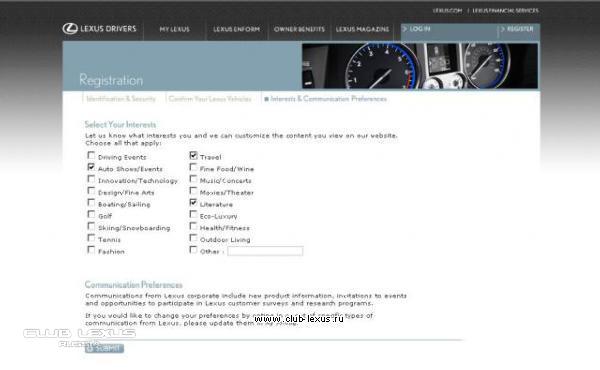Viewport: 600px width, 370px height.
Task: Check the Golf checkbox
Action: pyautogui.click(x=91, y=214)
